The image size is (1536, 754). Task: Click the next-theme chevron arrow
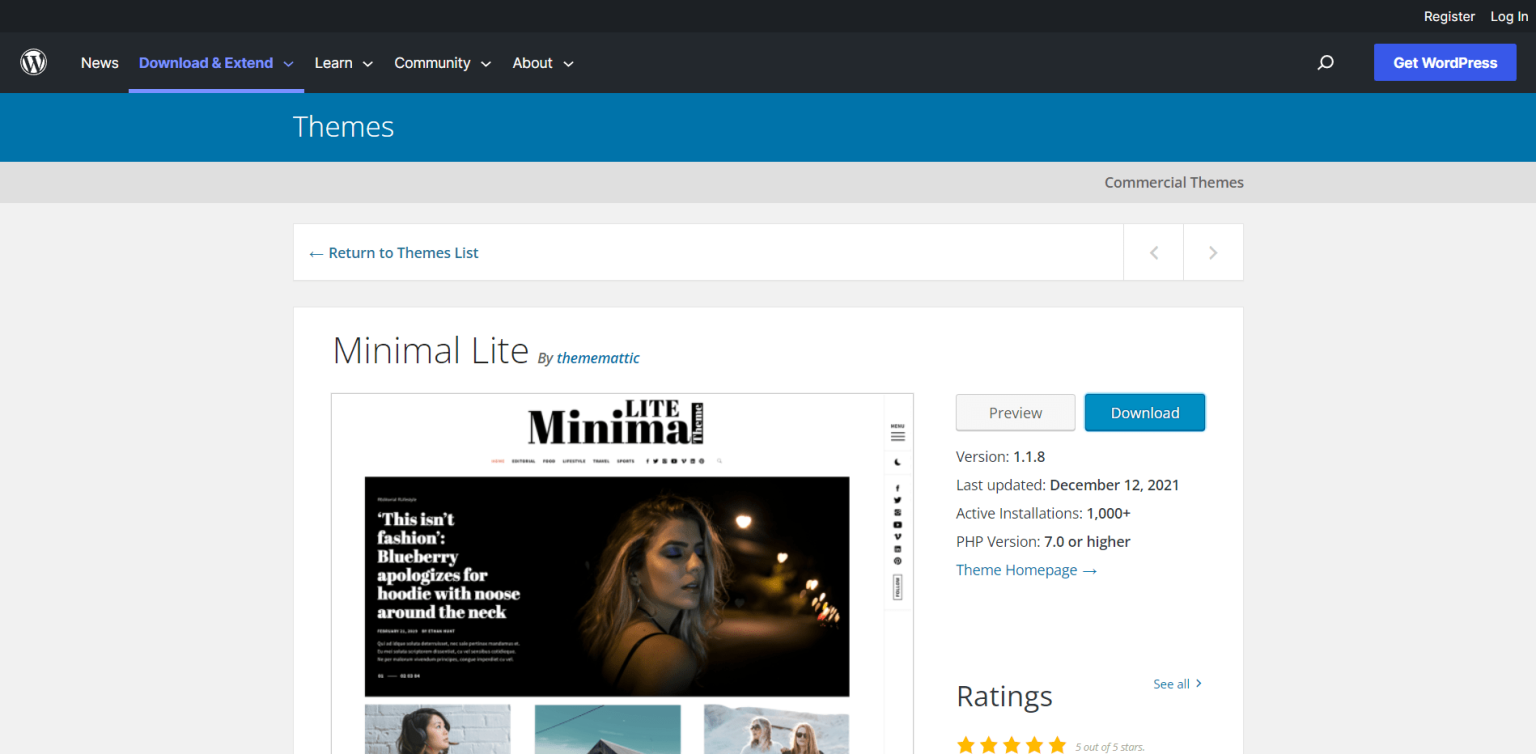(x=1213, y=252)
